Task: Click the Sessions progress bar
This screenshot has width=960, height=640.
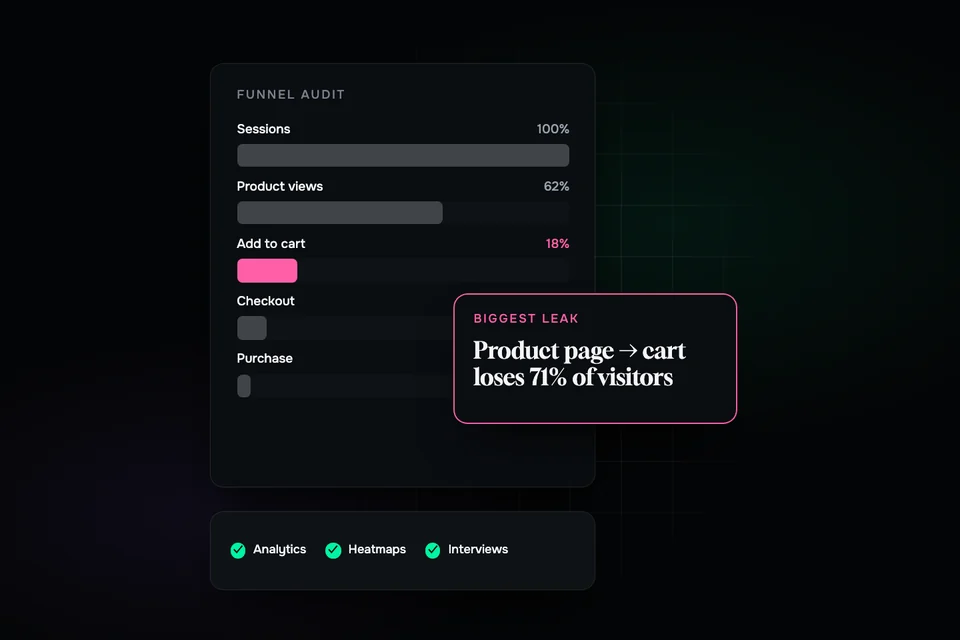Action: (403, 156)
